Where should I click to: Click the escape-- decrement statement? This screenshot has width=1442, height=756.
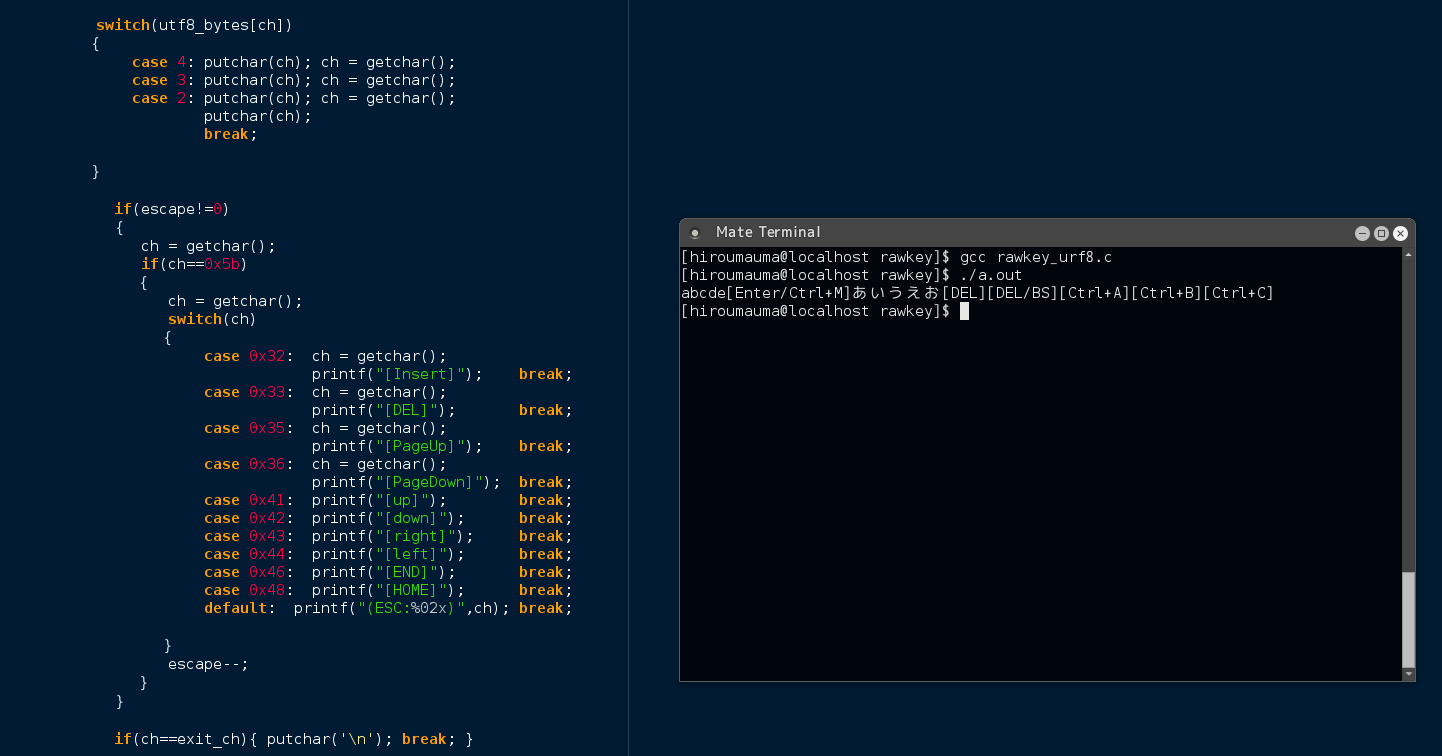[207, 663]
